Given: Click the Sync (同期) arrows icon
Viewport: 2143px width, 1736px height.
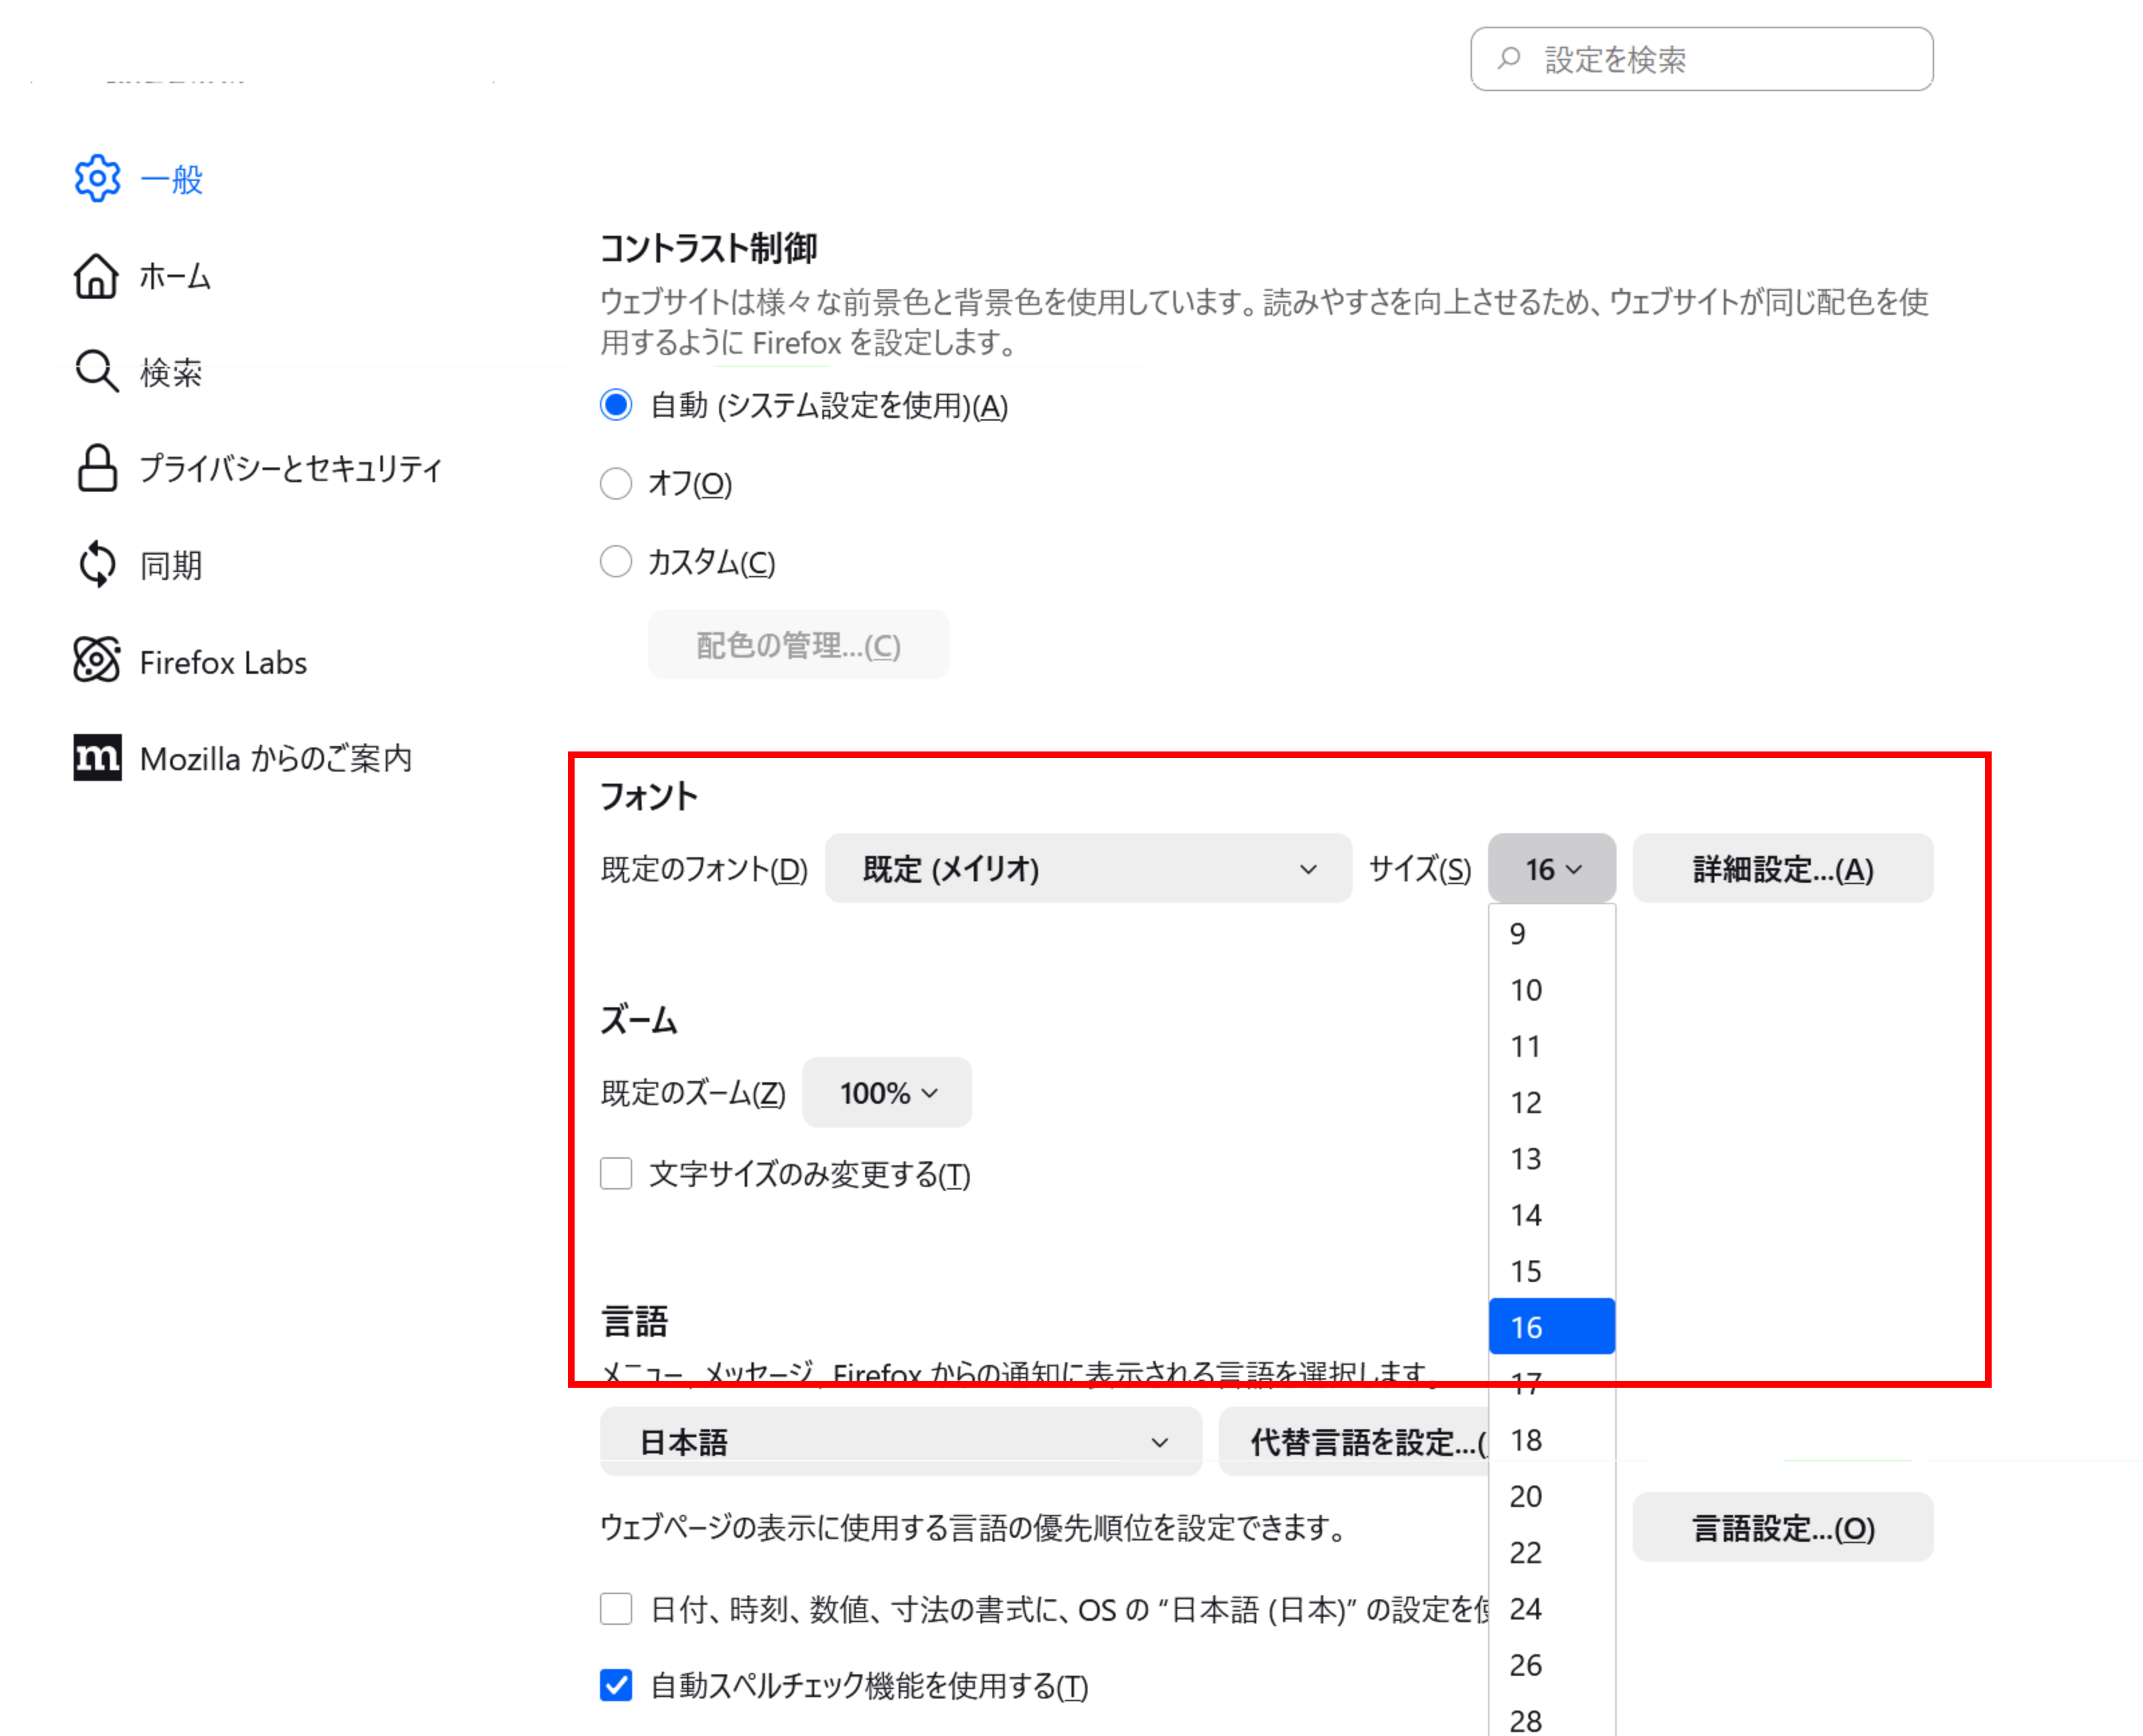Looking at the screenshot, I should tap(97, 565).
